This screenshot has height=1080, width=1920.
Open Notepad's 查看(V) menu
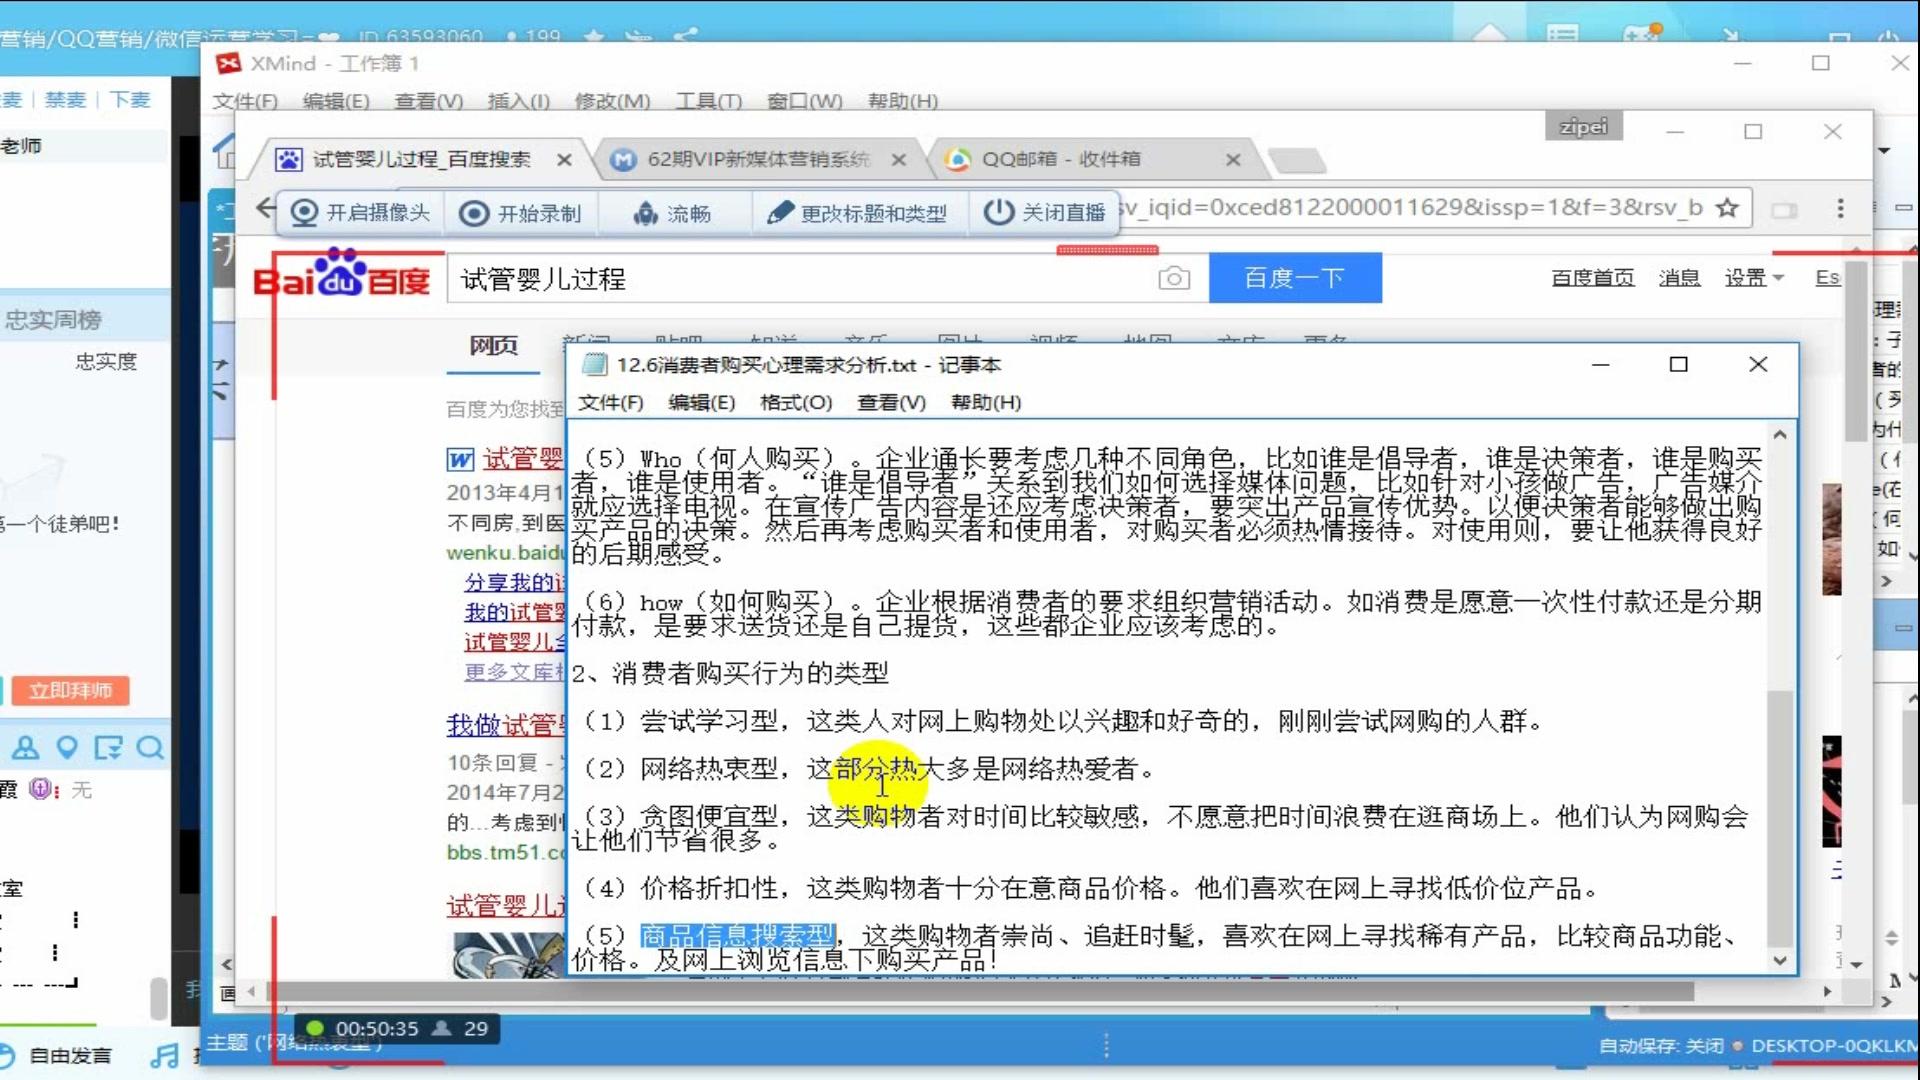point(890,402)
